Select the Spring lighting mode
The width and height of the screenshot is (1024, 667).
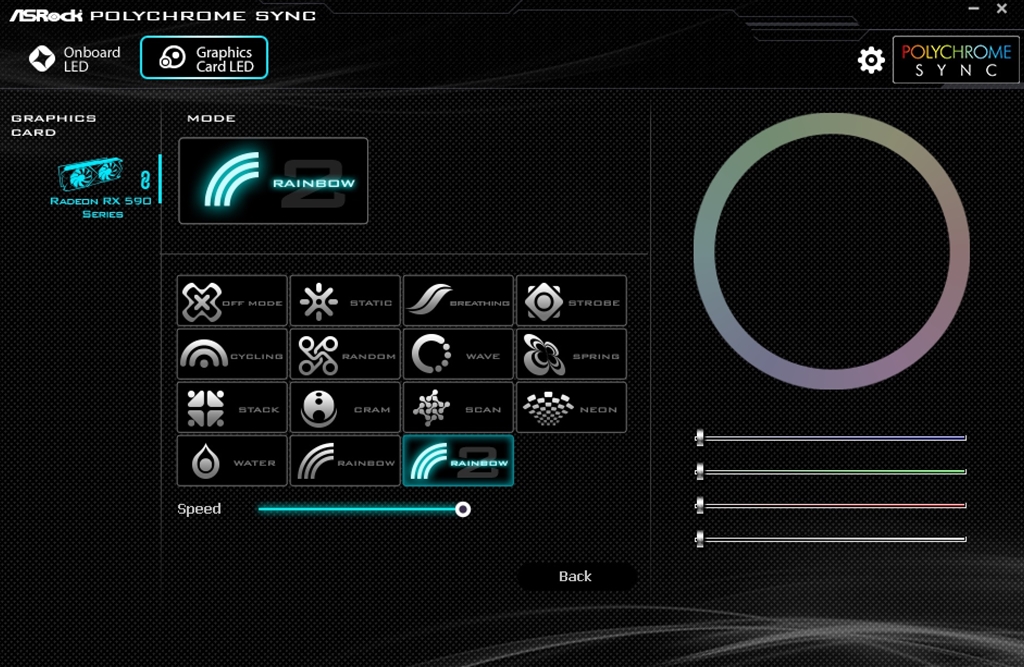click(571, 355)
